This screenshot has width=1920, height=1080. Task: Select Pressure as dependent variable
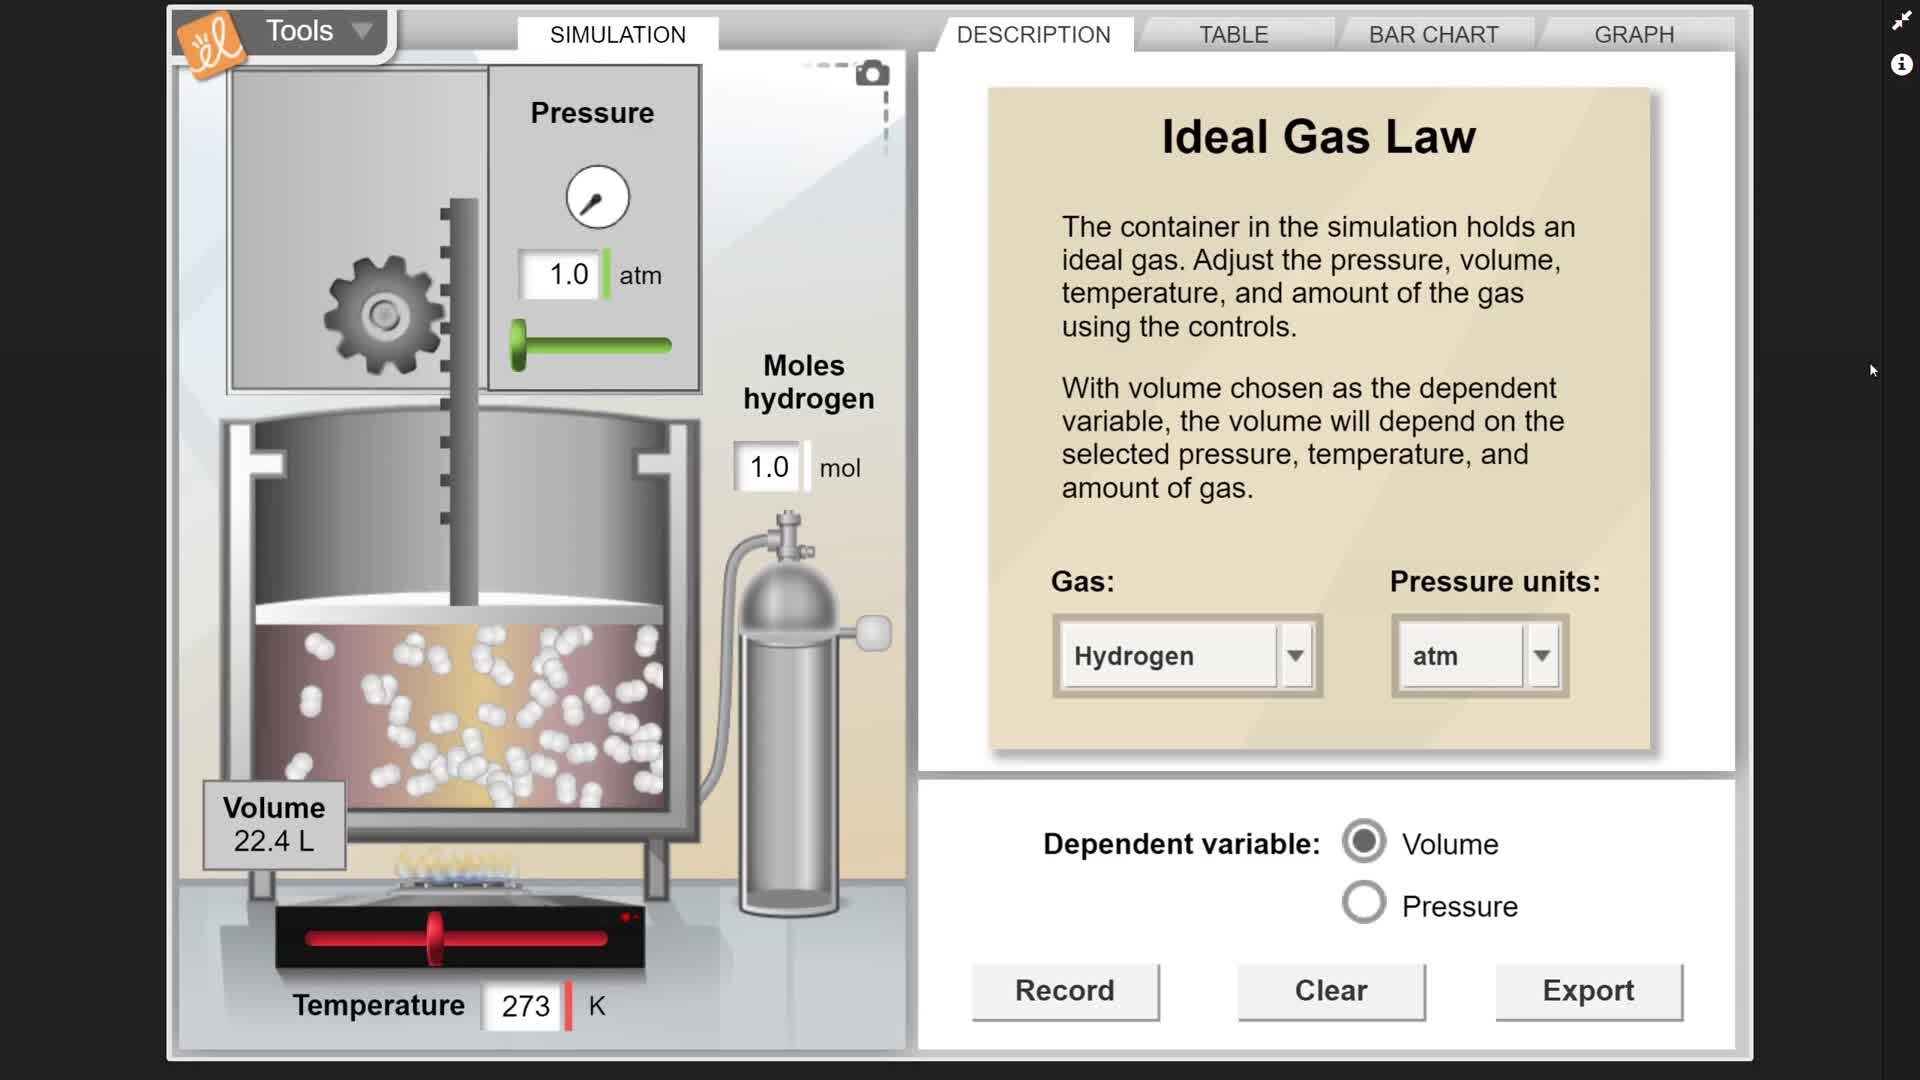click(x=1364, y=903)
